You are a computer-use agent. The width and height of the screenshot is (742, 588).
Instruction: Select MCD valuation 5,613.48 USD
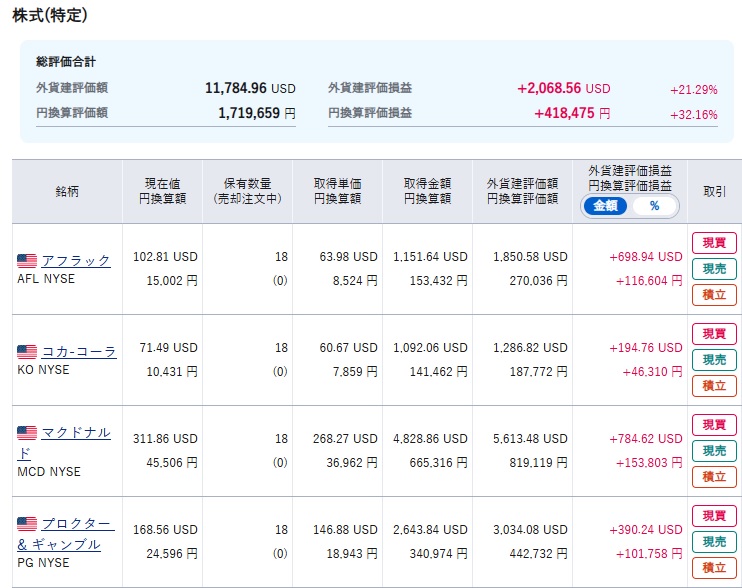point(530,439)
